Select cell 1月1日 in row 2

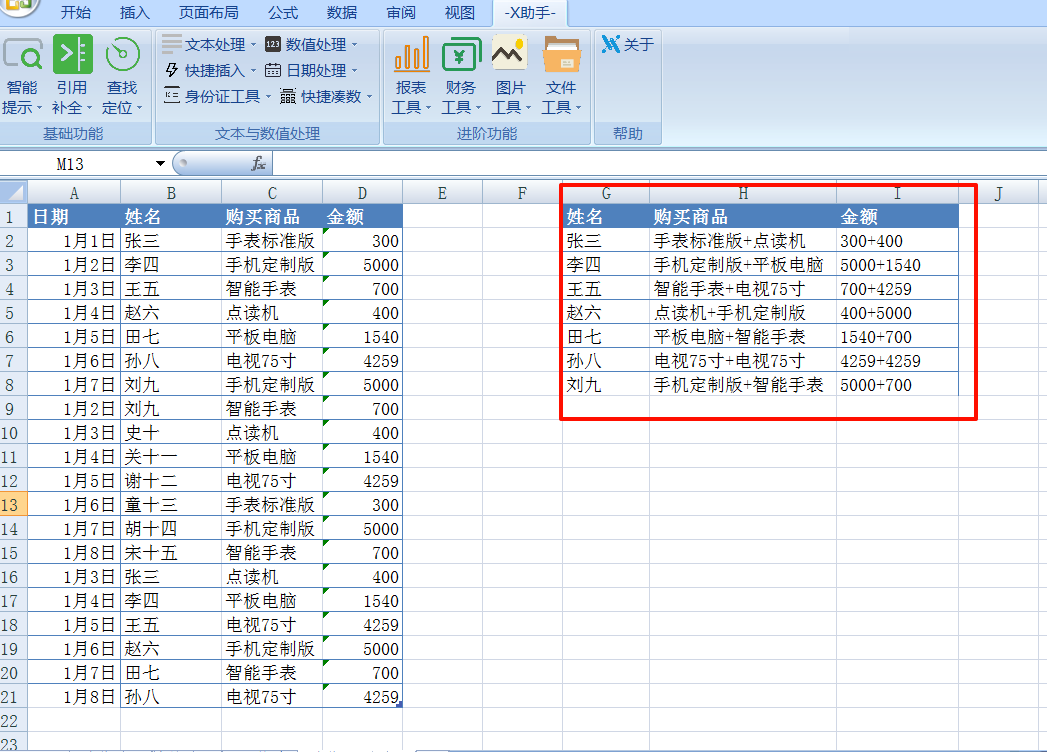coord(74,240)
